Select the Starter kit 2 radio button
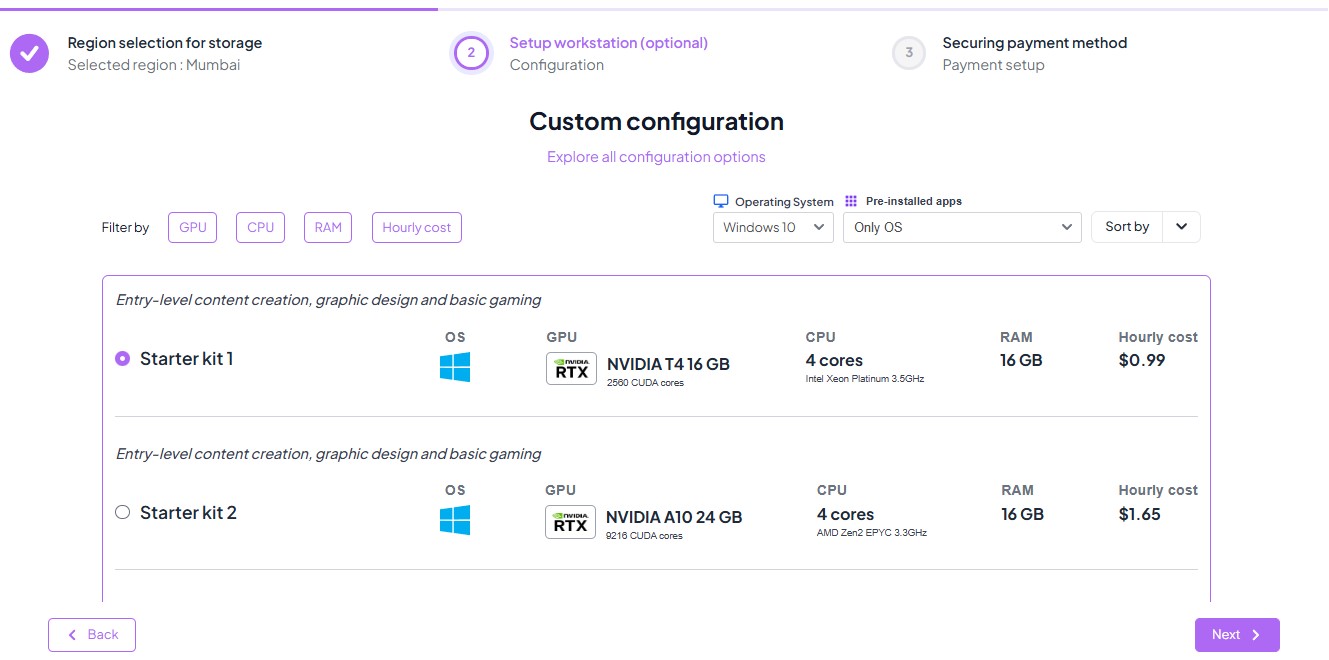This screenshot has height=660, width=1329. pos(122,511)
